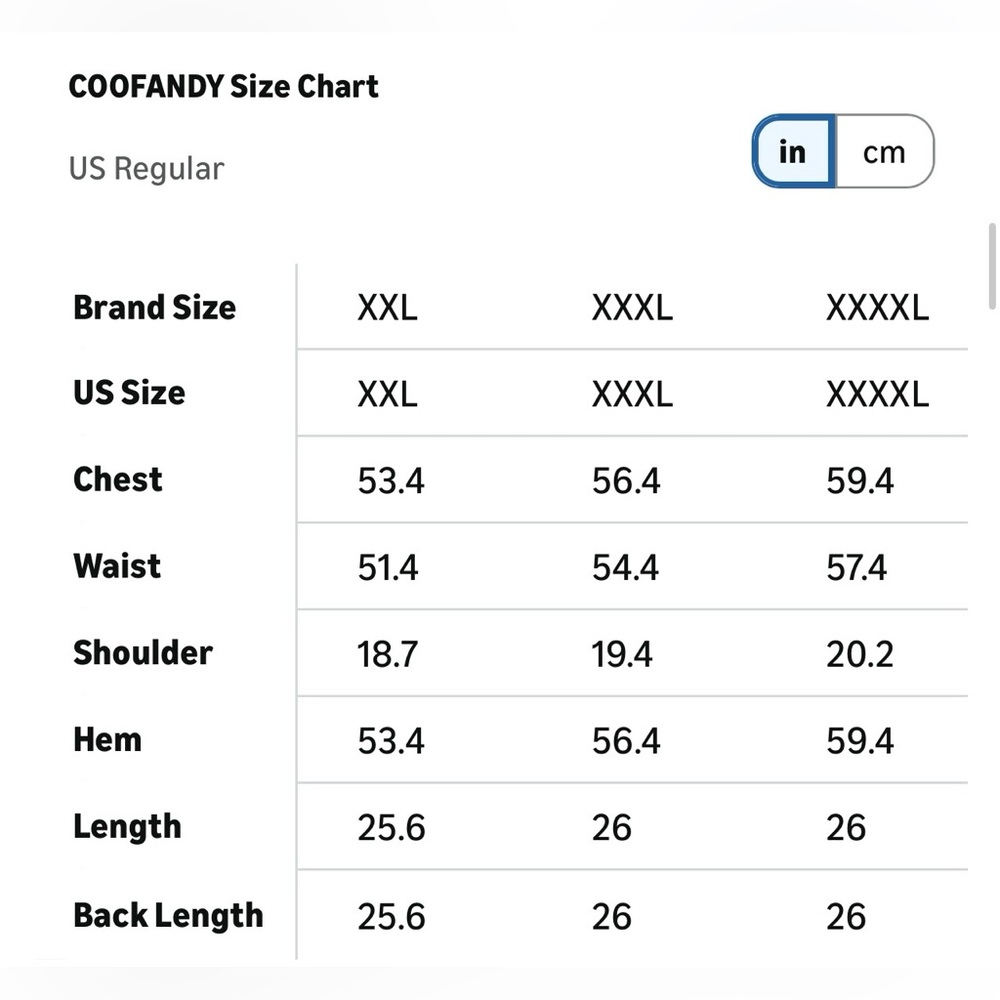Image resolution: width=1000 pixels, height=1000 pixels.
Task: Select the inches 'in' unit option
Action: click(793, 152)
